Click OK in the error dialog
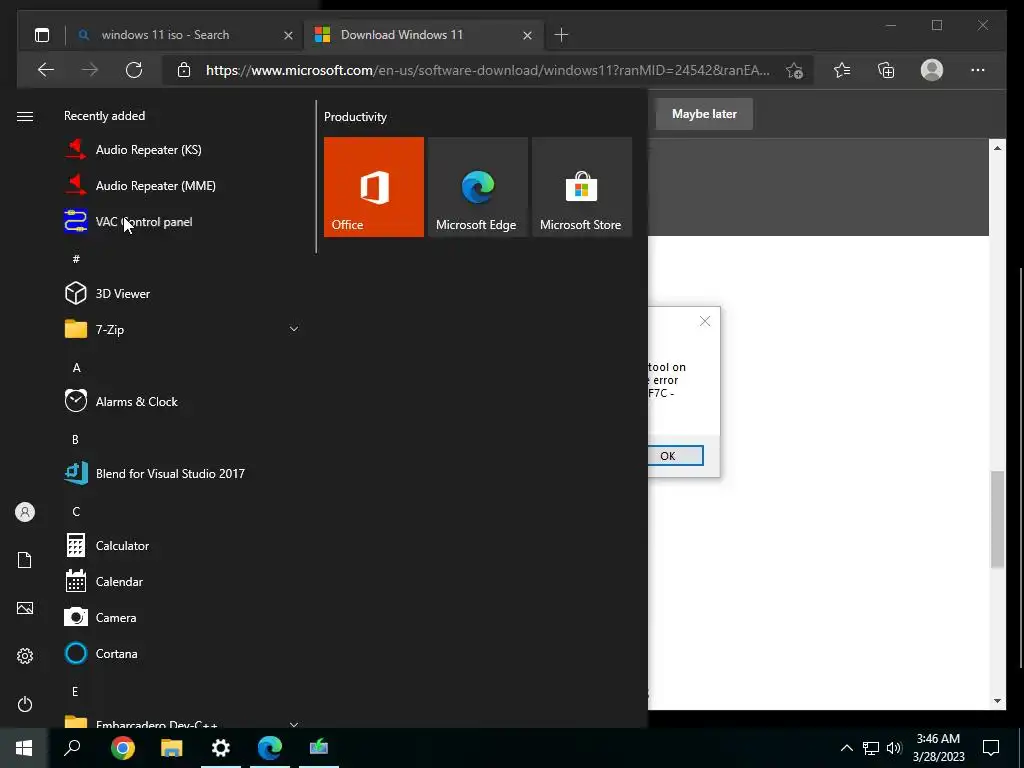 [x=675, y=456]
